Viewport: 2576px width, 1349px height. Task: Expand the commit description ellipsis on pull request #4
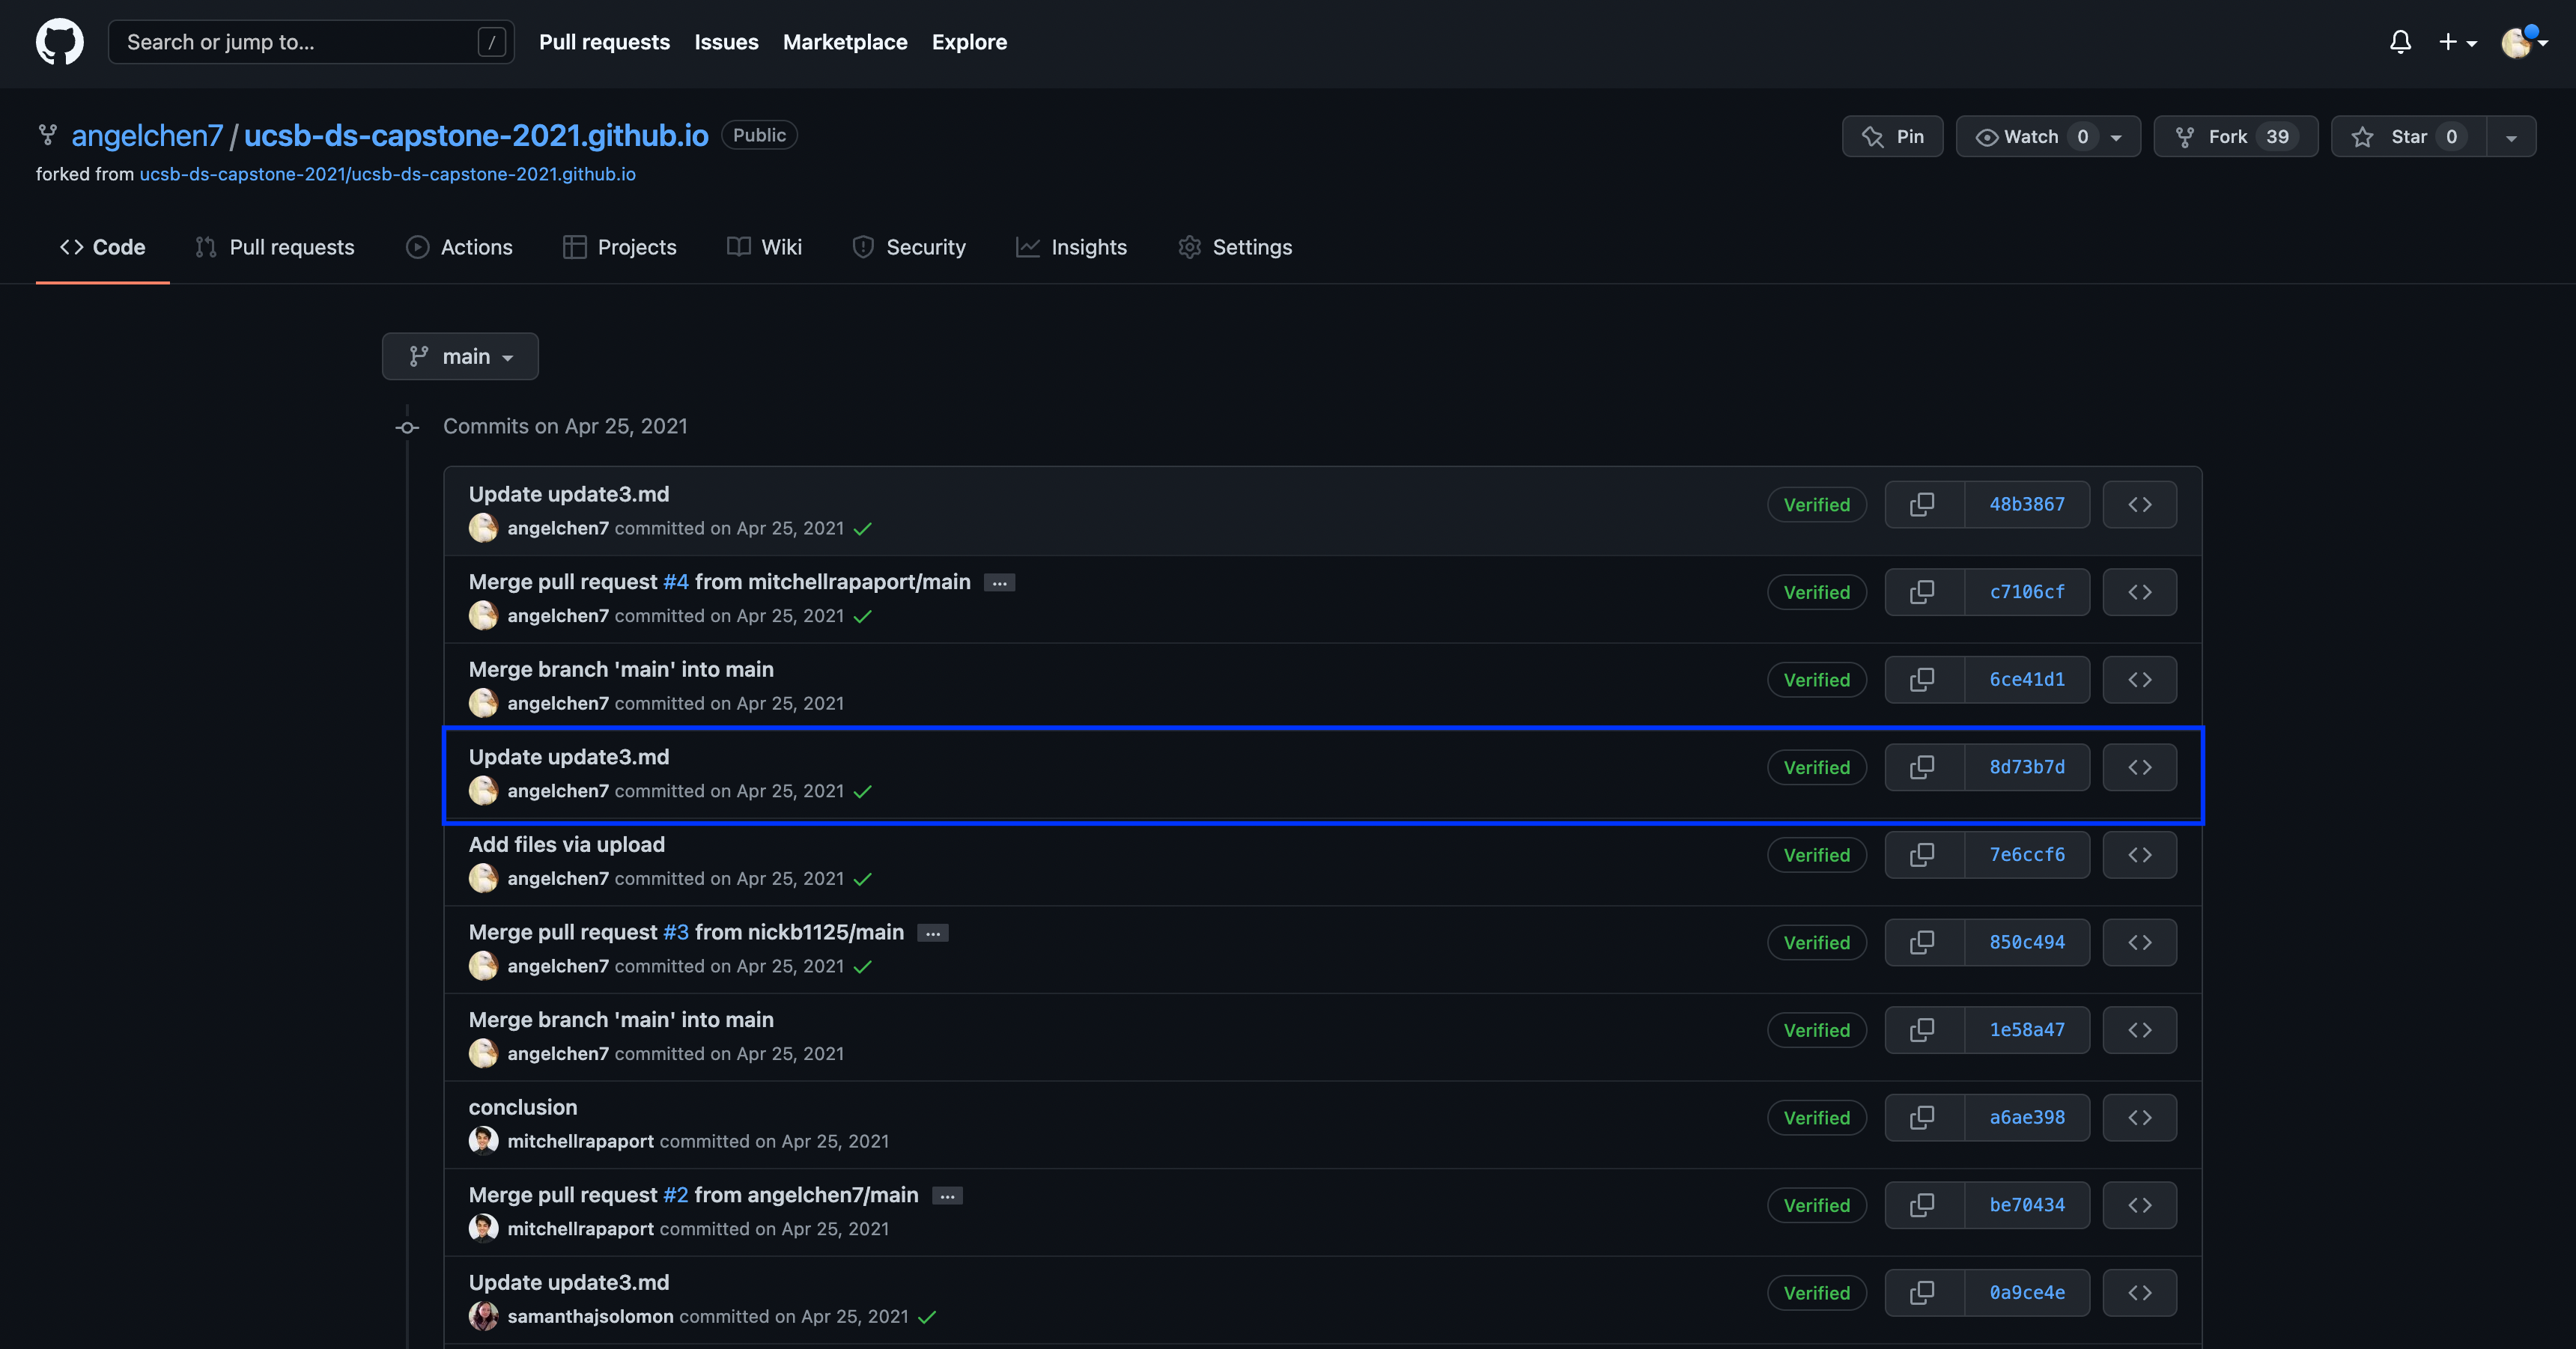[x=999, y=582]
